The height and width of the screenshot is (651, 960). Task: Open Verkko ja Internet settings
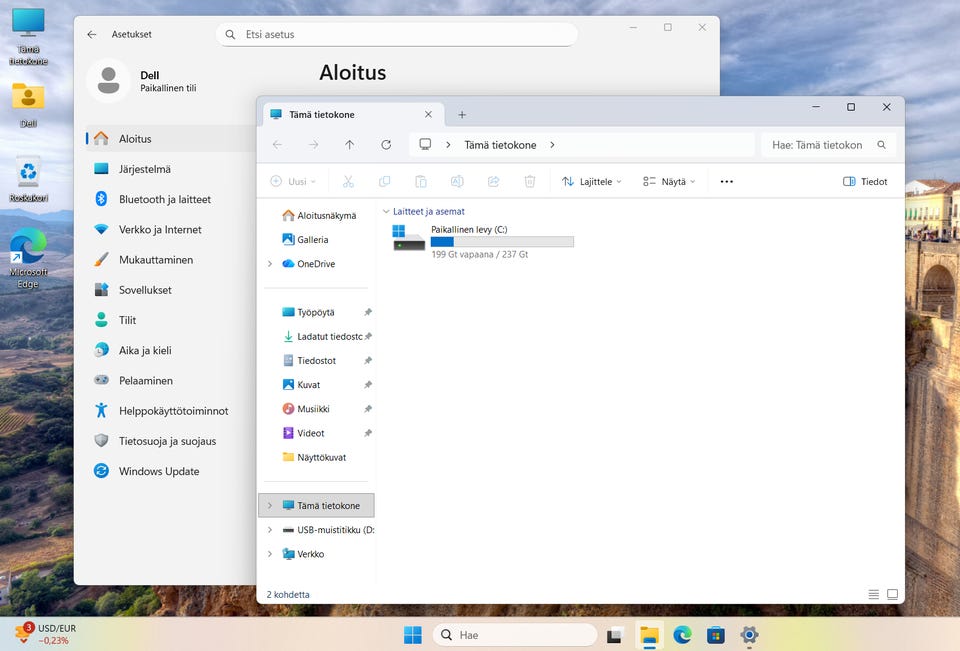point(171,229)
